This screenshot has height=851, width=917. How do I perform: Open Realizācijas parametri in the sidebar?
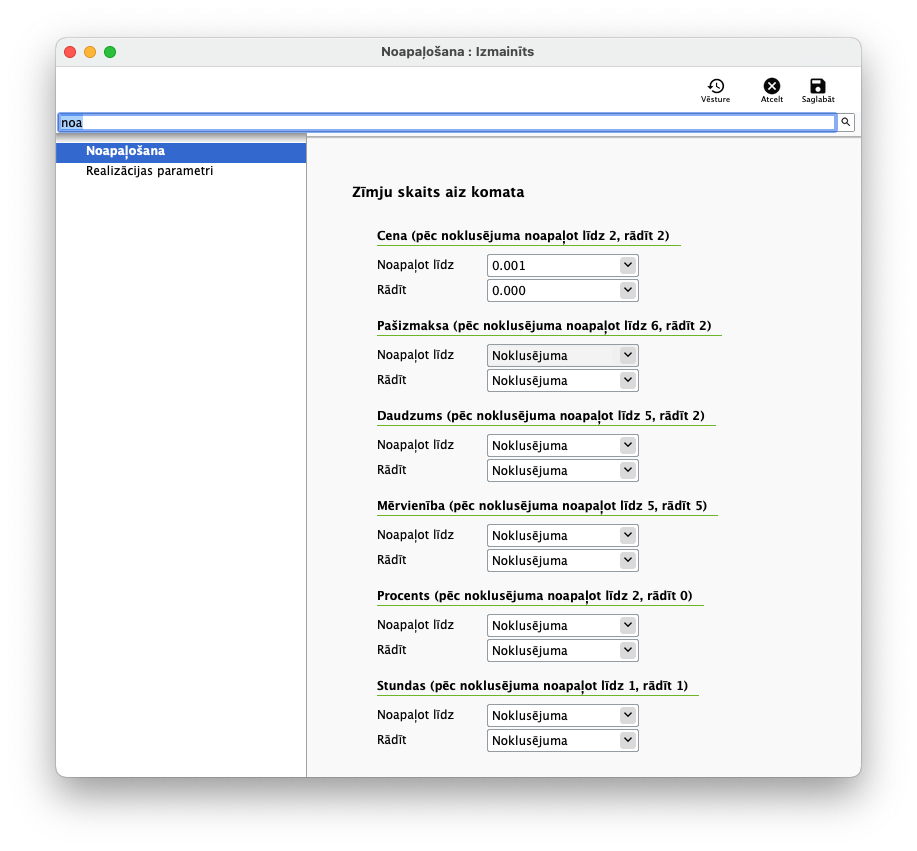point(149,171)
